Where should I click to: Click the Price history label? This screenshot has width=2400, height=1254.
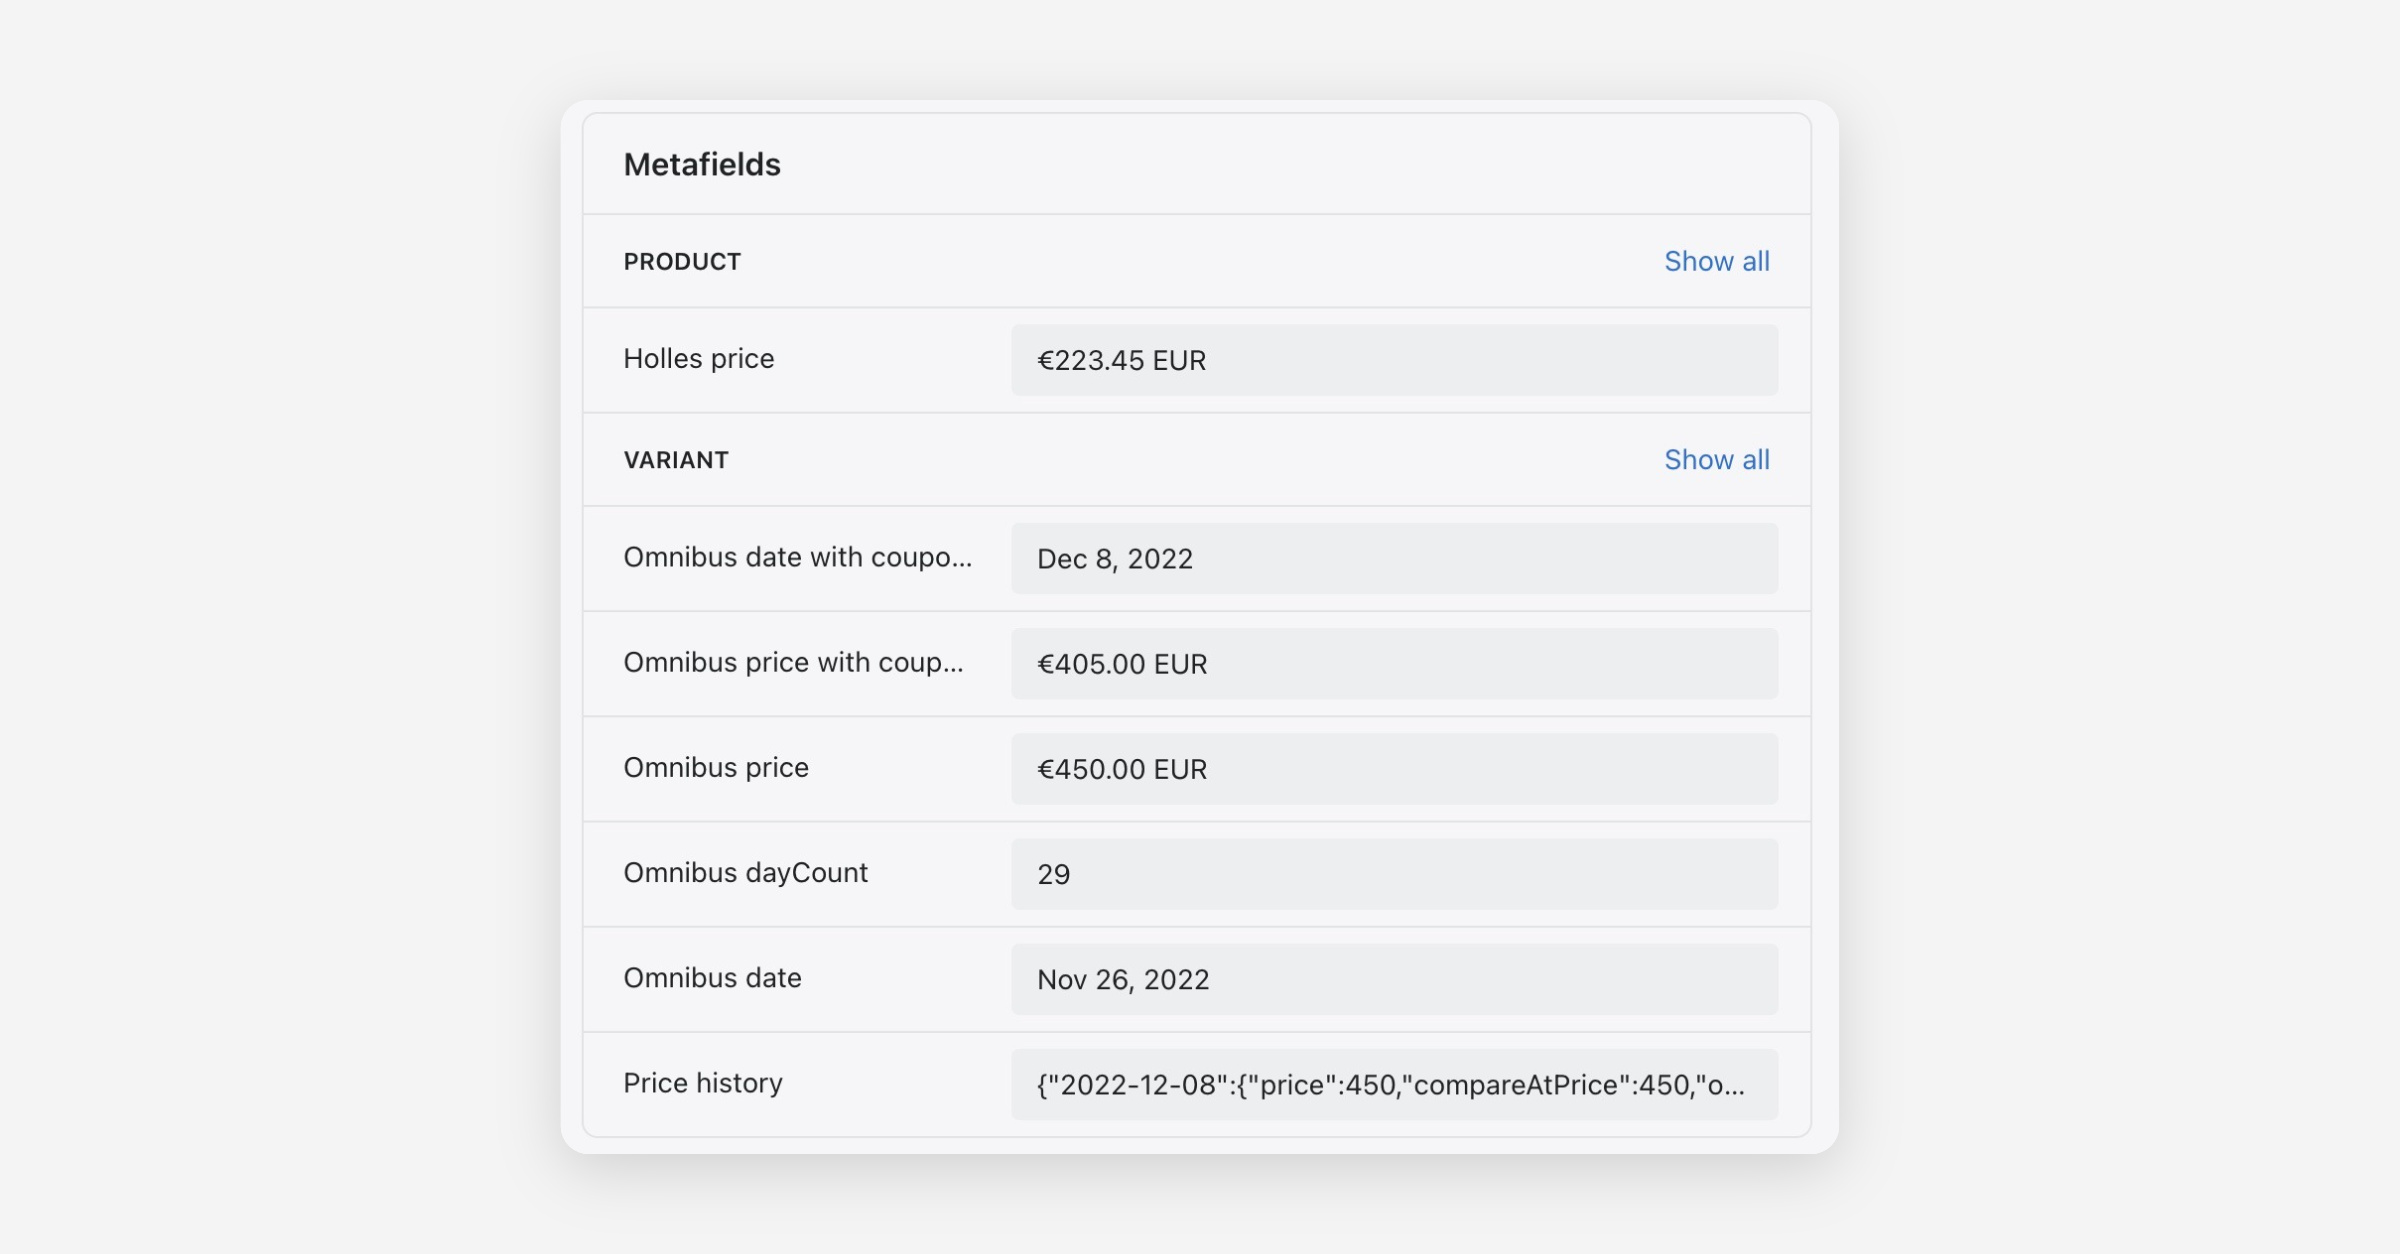[702, 1083]
